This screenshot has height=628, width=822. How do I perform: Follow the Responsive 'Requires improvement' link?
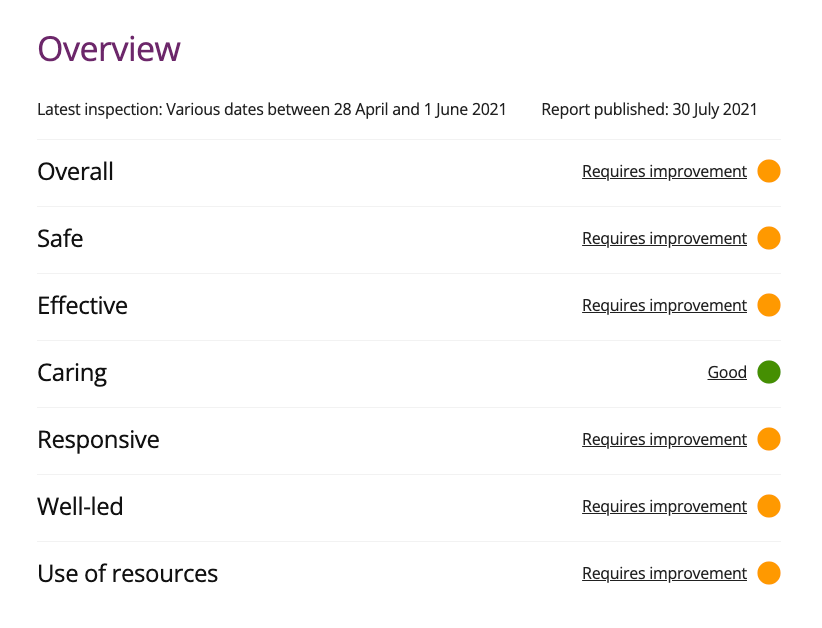[x=664, y=439]
